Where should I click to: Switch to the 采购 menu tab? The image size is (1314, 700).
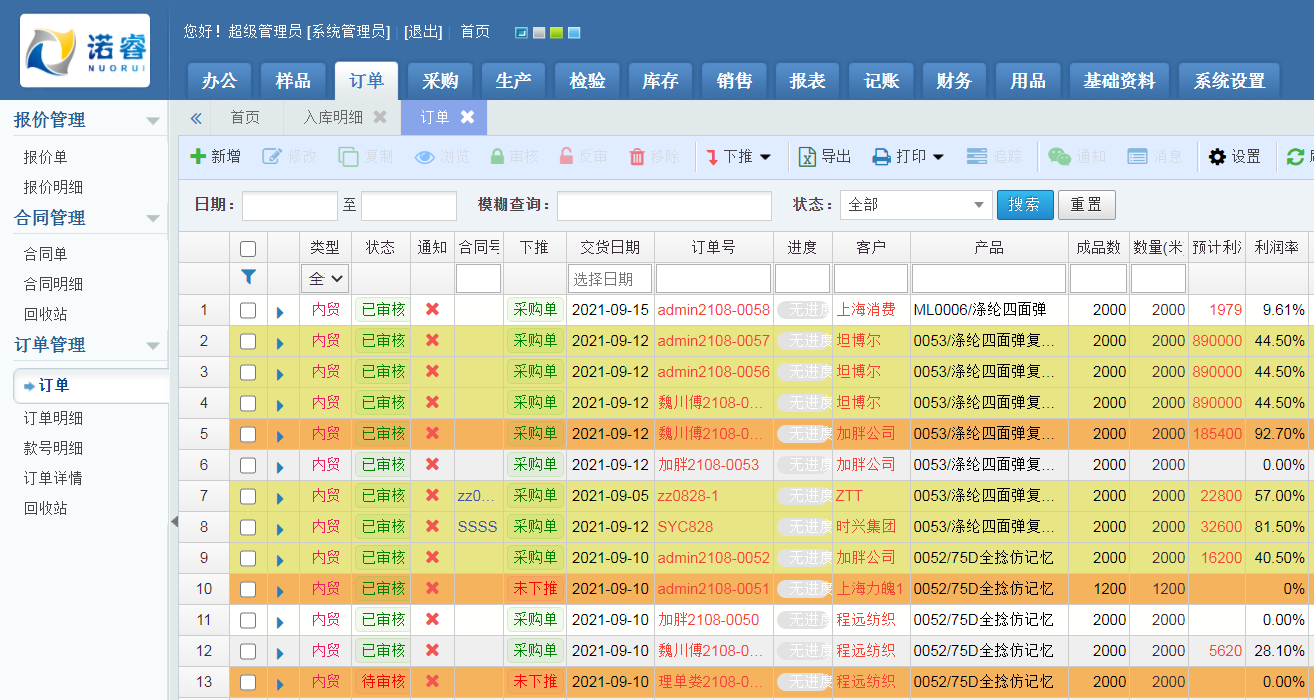[x=440, y=80]
